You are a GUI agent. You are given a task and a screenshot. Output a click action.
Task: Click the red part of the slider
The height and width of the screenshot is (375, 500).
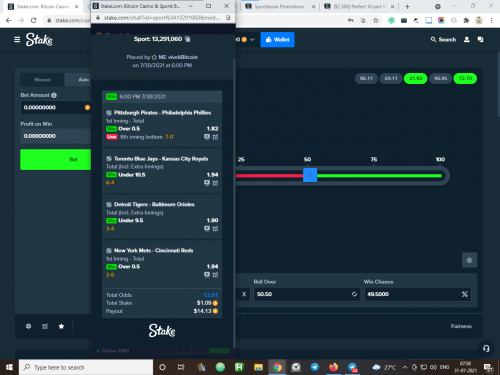pos(269,175)
